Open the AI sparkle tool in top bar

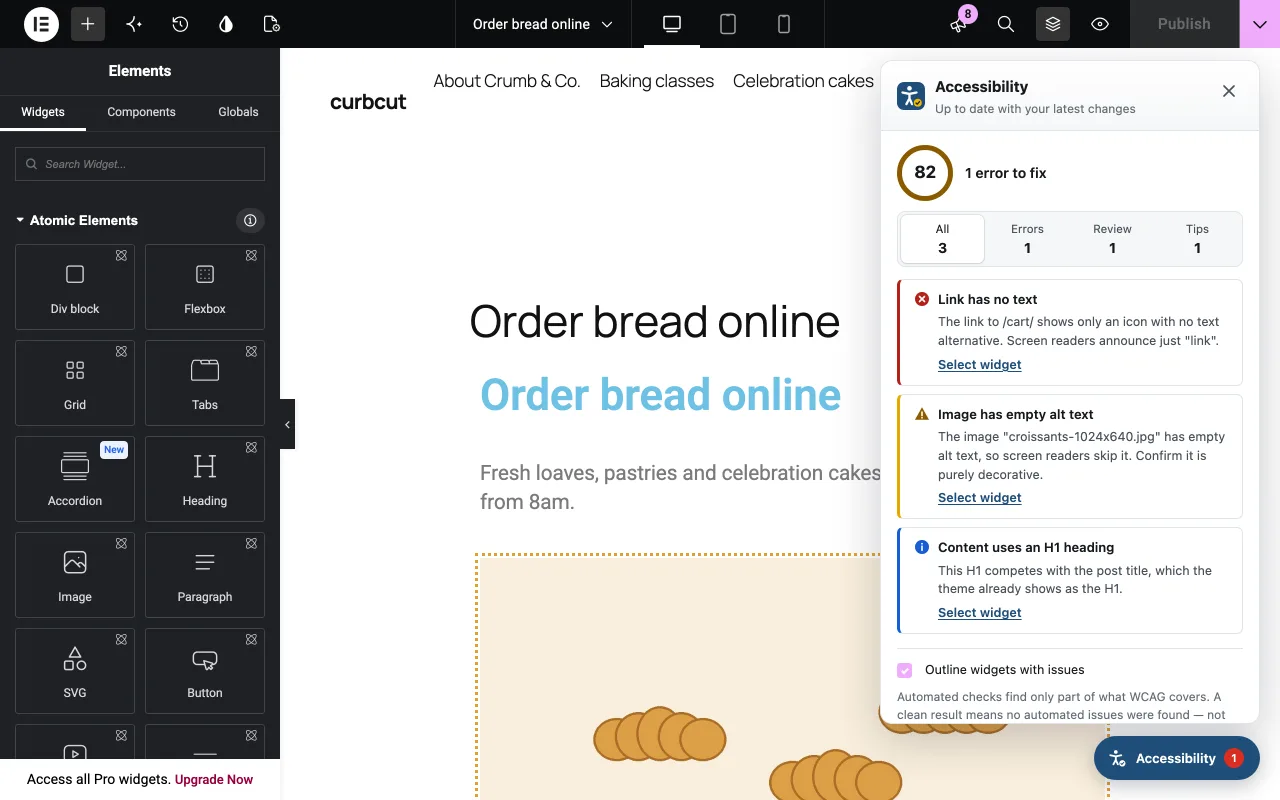point(134,24)
